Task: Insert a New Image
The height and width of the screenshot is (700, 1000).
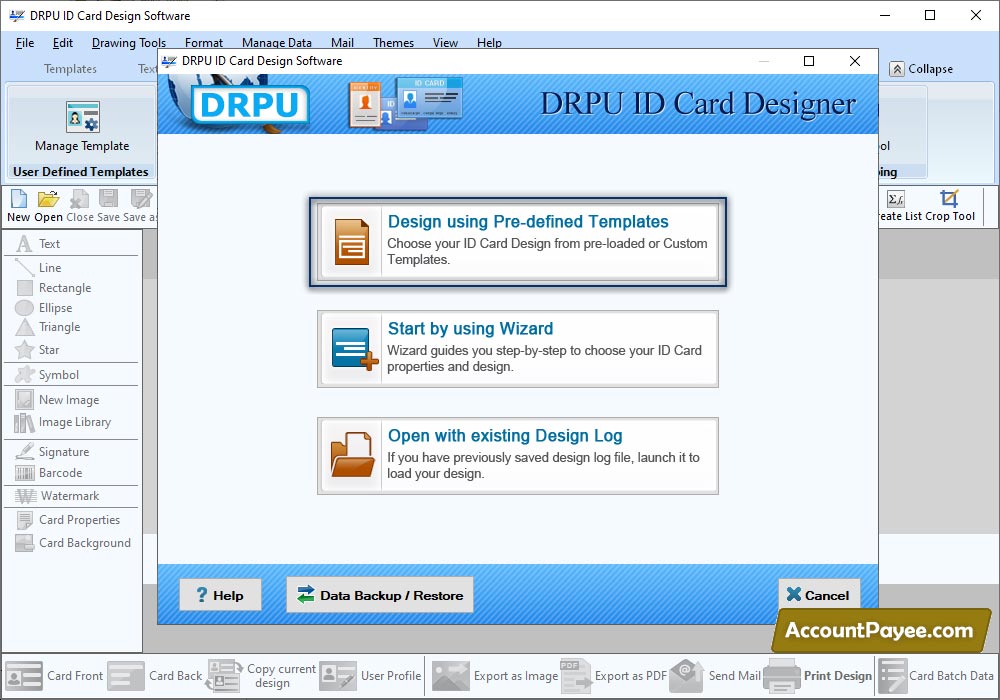Action: pyautogui.click(x=57, y=400)
